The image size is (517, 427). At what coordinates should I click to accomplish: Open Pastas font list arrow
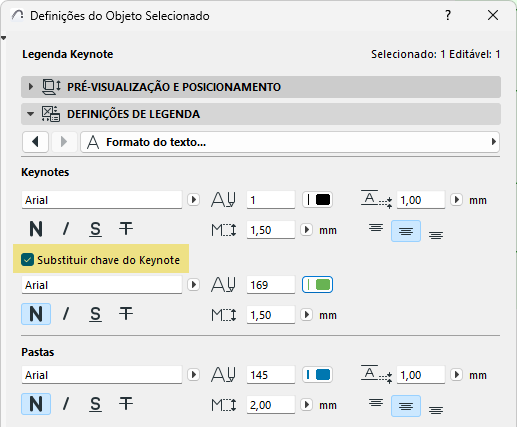click(193, 375)
